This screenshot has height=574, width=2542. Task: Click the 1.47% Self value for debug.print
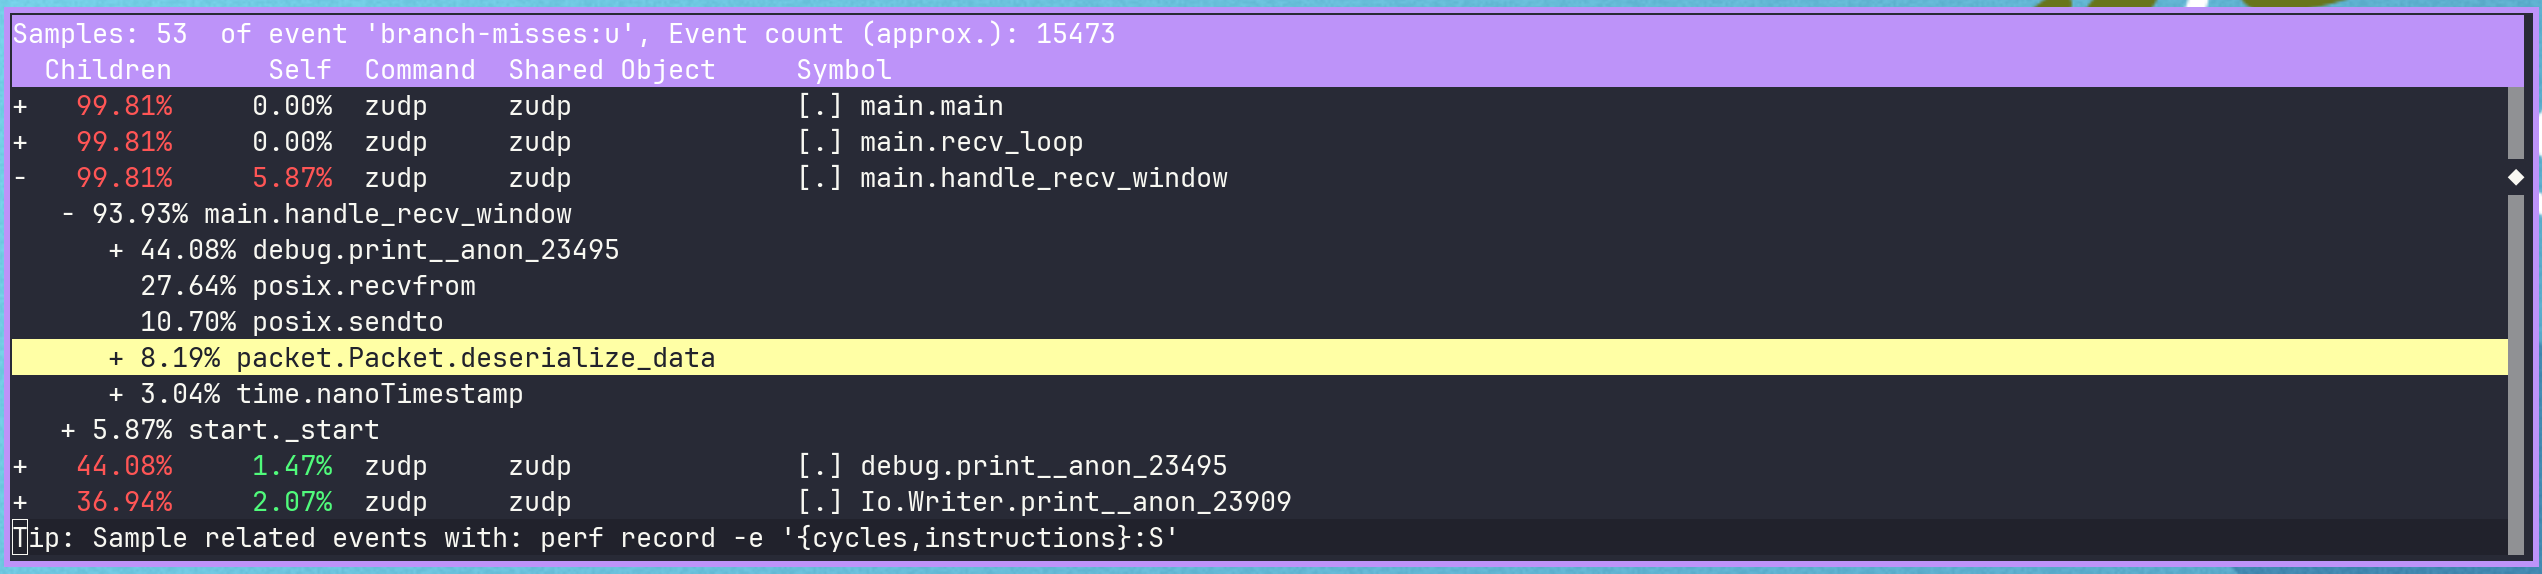click(292, 466)
